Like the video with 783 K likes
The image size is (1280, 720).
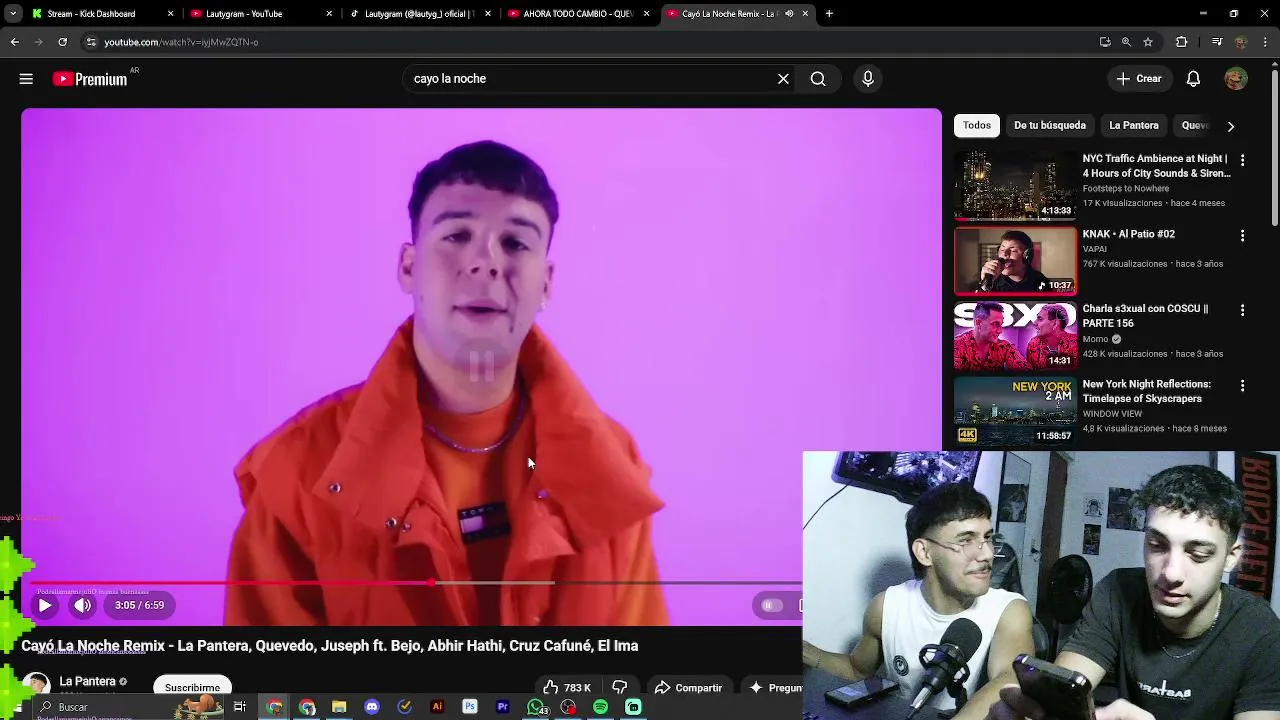pyautogui.click(x=566, y=688)
